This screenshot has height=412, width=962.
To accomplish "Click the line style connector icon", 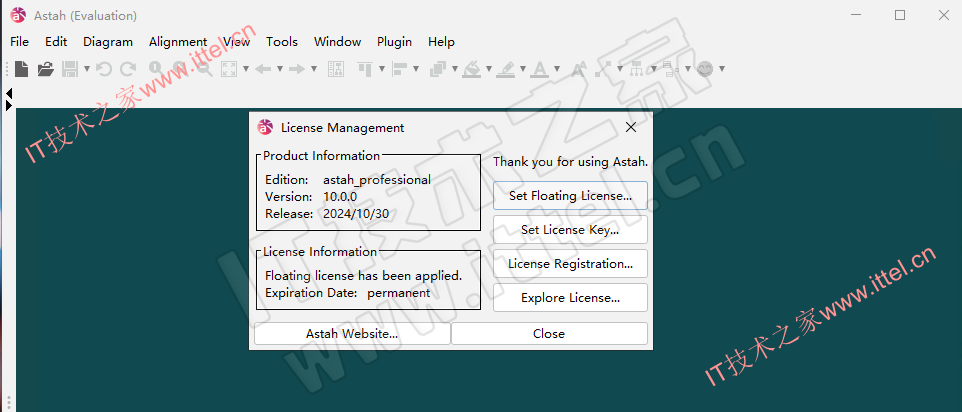I will pyautogui.click(x=603, y=69).
